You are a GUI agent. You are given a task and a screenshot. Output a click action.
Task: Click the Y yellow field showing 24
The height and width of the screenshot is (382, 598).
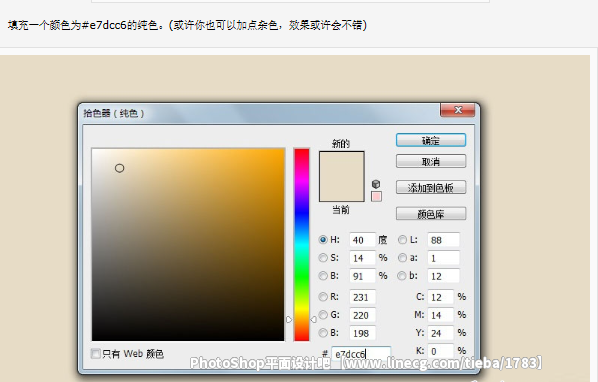pos(440,333)
